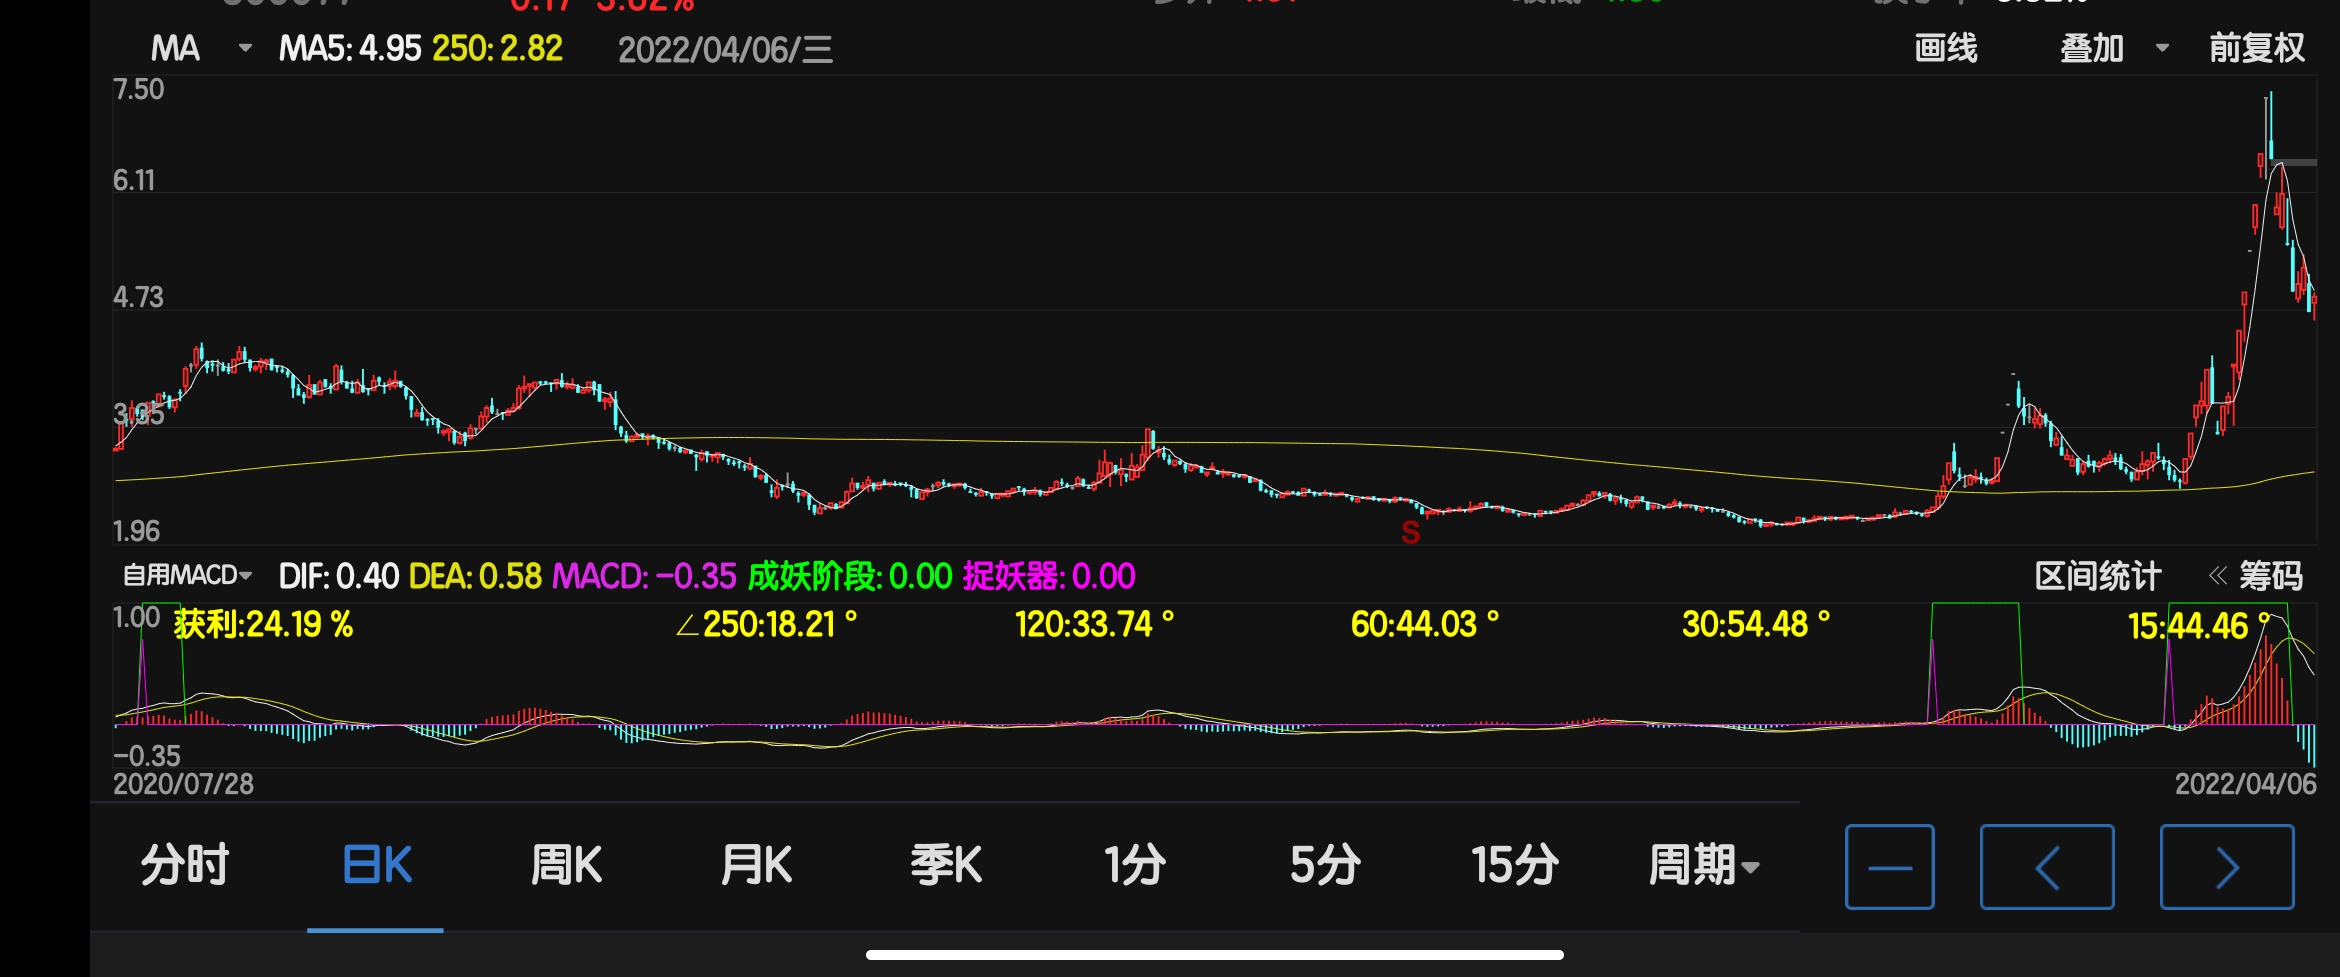The width and height of the screenshot is (2340, 977).
Task: Tap the DIF: 0.40 reading
Action: (338, 576)
